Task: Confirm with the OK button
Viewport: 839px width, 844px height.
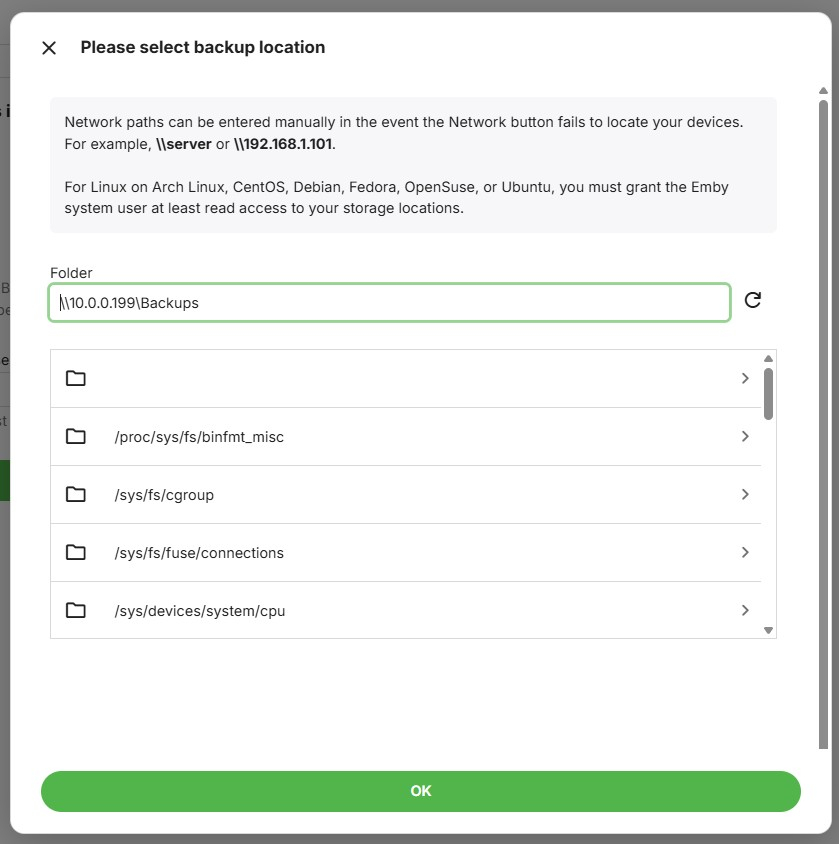Action: tap(420, 791)
